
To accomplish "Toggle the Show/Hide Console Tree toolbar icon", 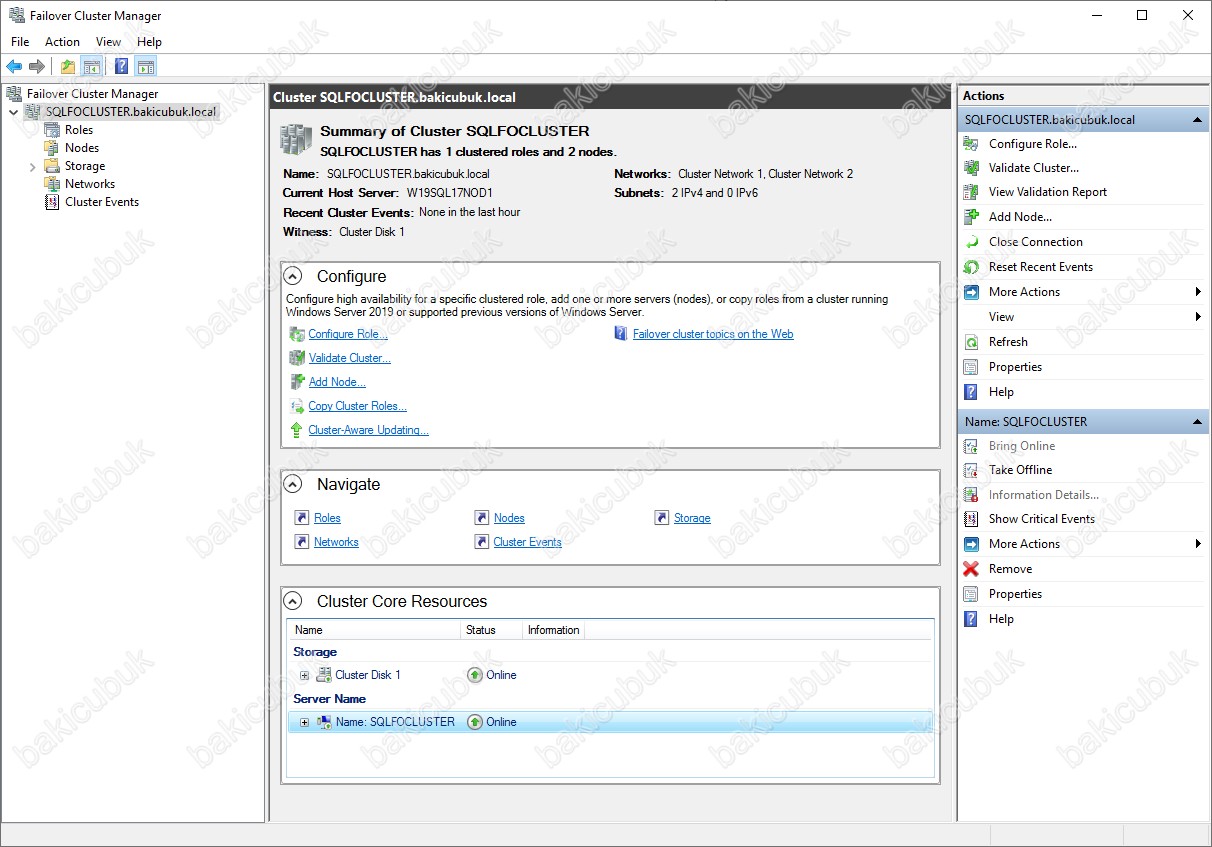I will click(x=92, y=67).
